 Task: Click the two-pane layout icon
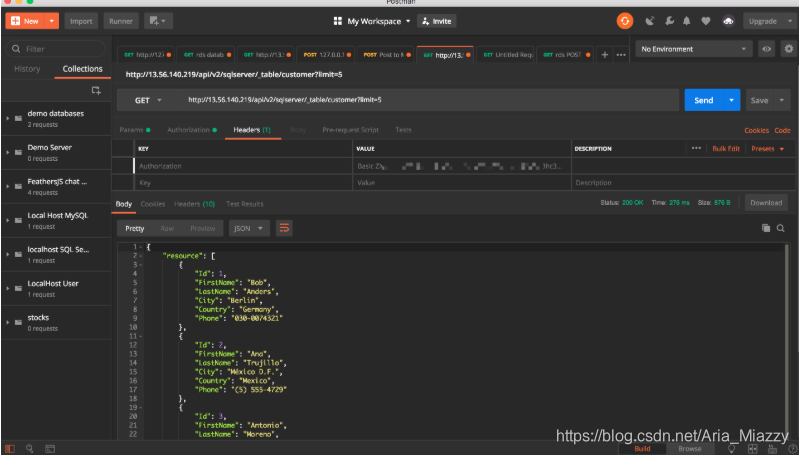(753, 449)
